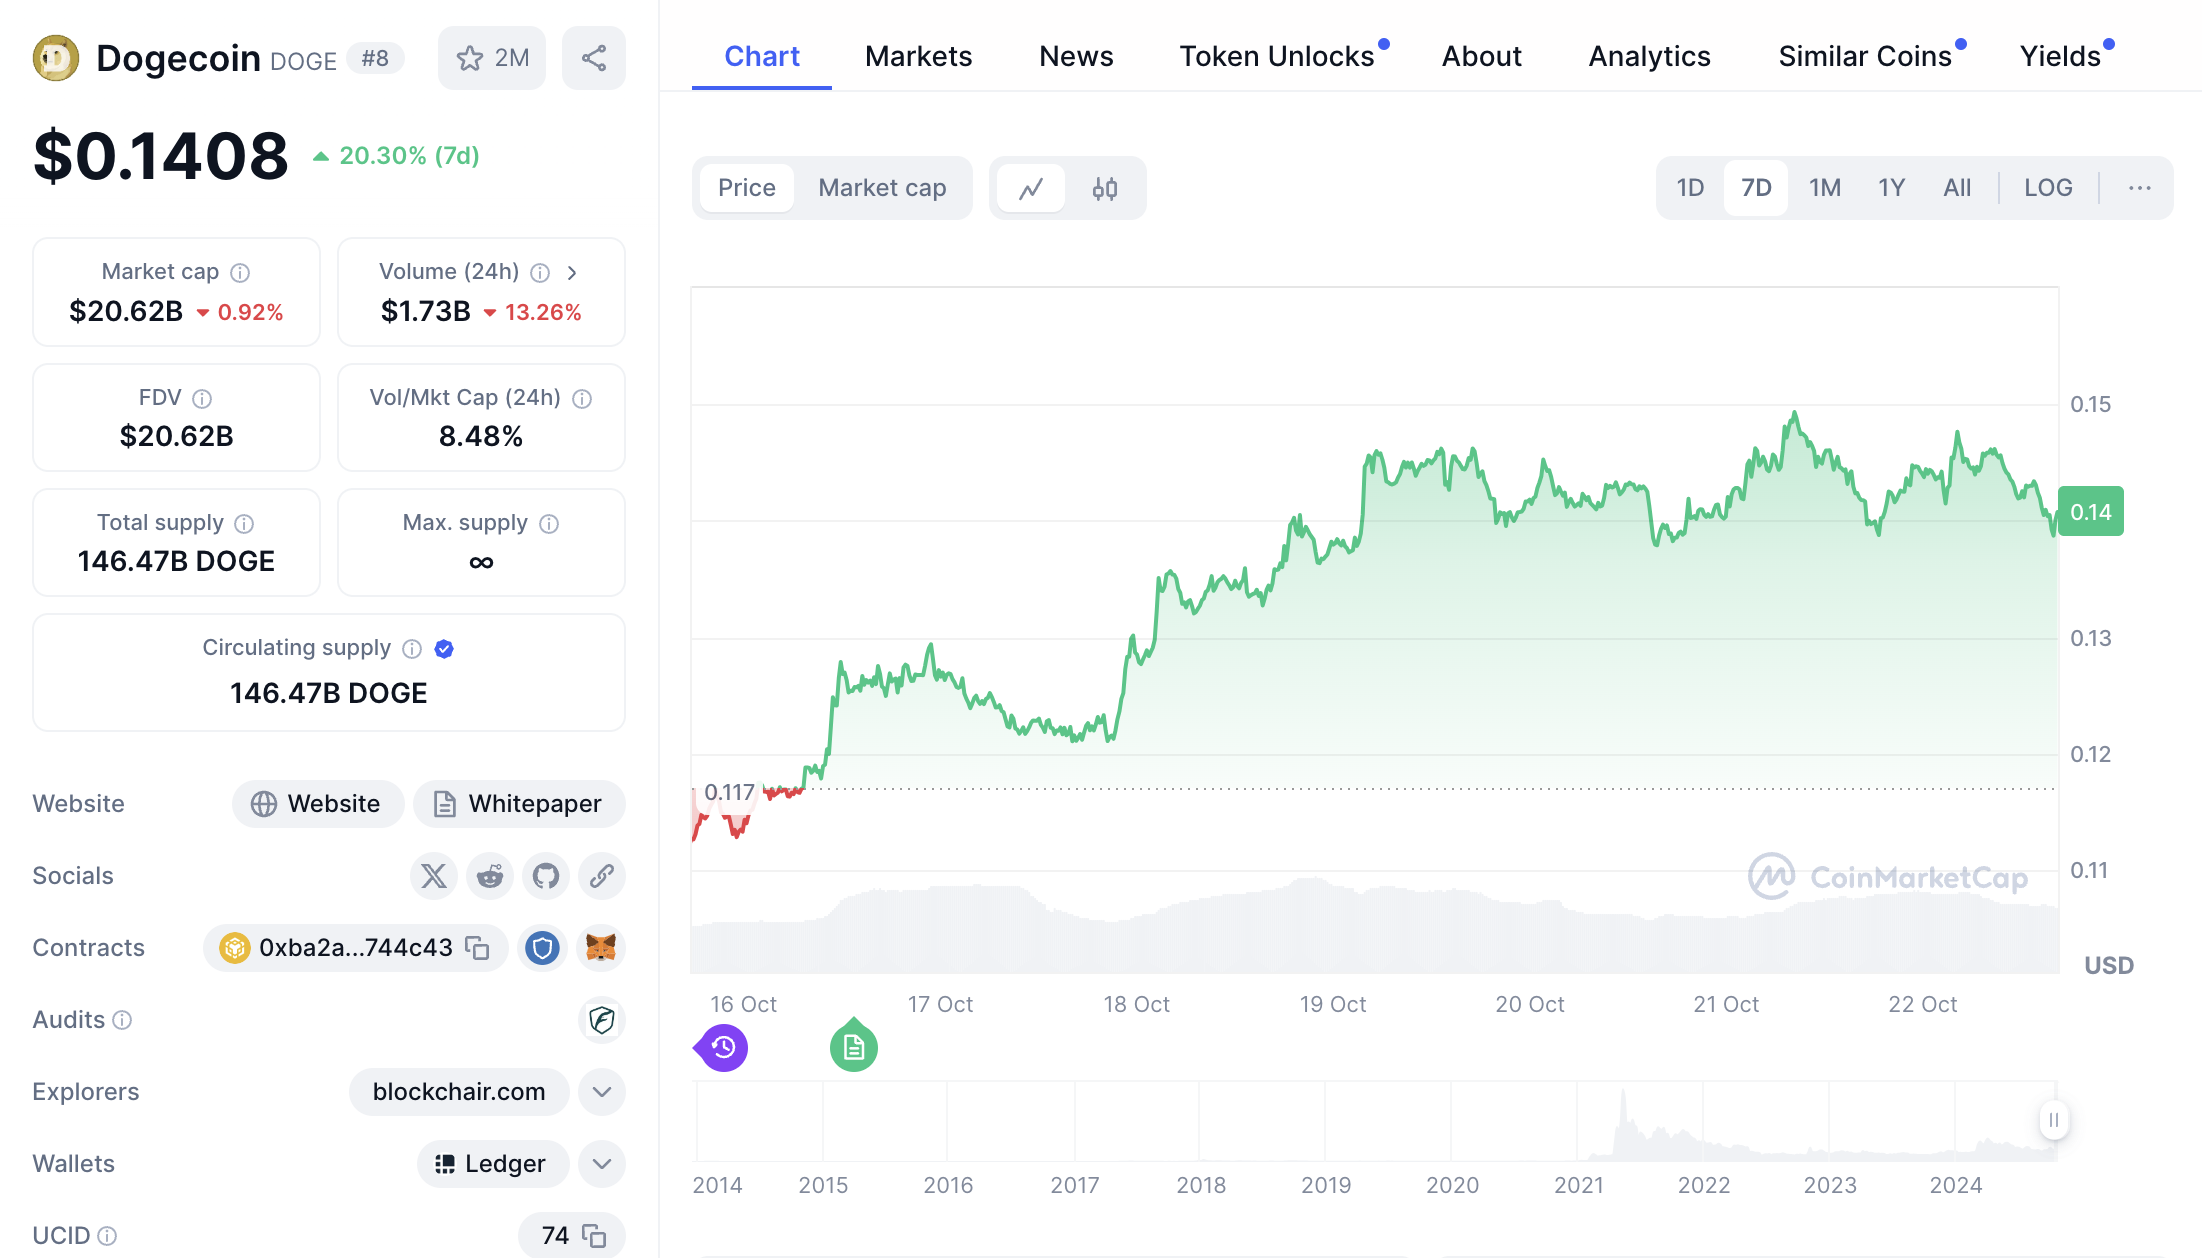Open the Dogecoin GitHub repository
The image size is (2202, 1258).
tap(546, 876)
